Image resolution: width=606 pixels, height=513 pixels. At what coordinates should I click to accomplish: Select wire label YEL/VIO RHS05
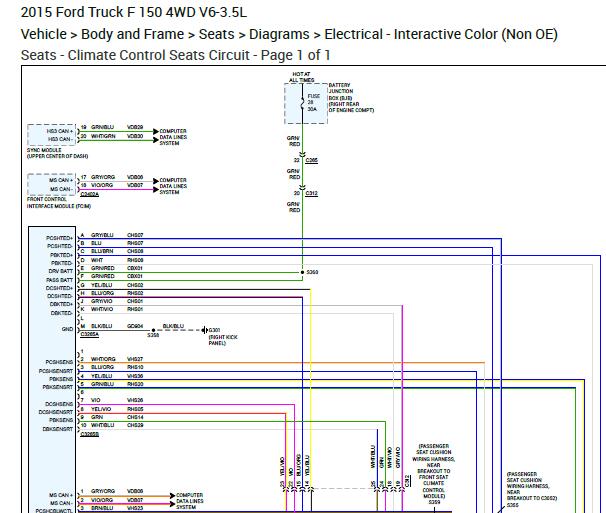[x=117, y=409]
